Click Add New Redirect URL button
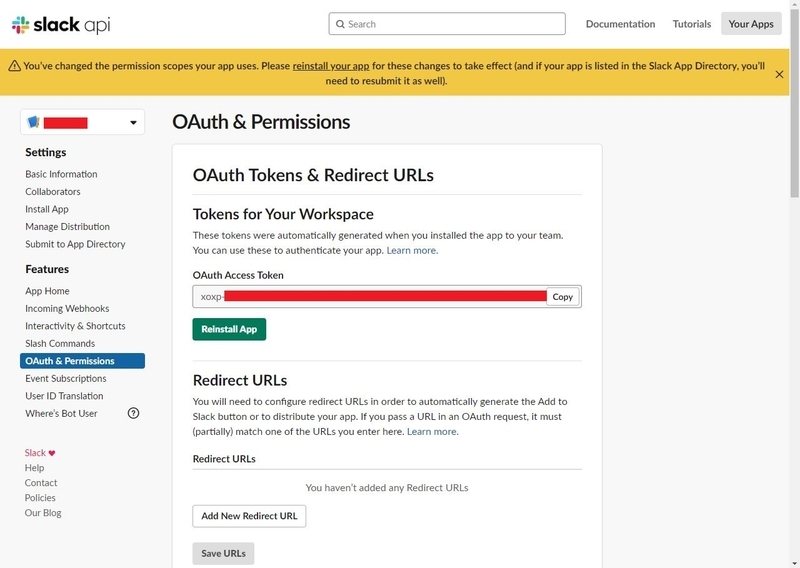The image size is (800, 568). click(249, 516)
